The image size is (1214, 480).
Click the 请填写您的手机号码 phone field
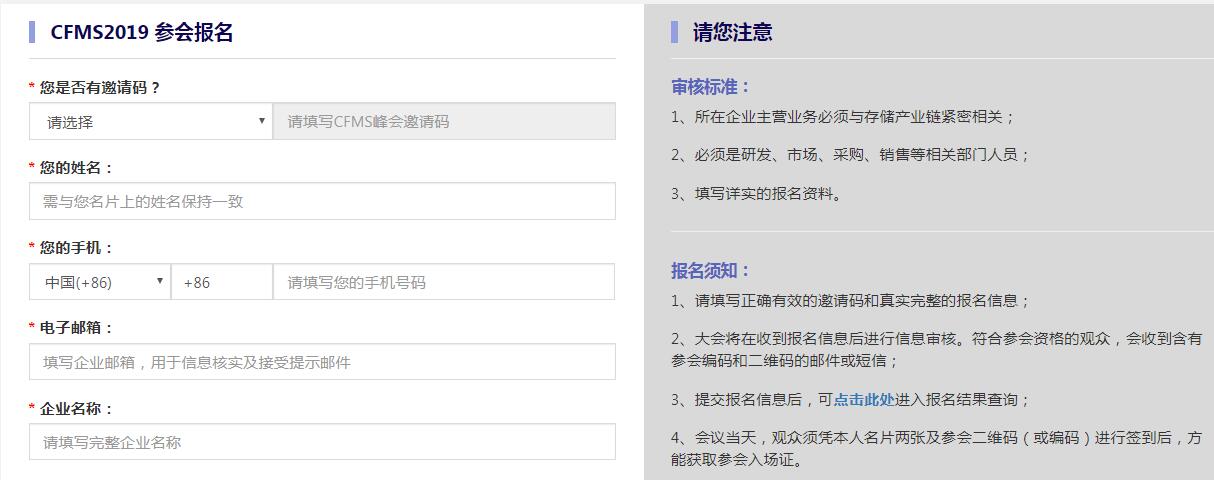444,282
